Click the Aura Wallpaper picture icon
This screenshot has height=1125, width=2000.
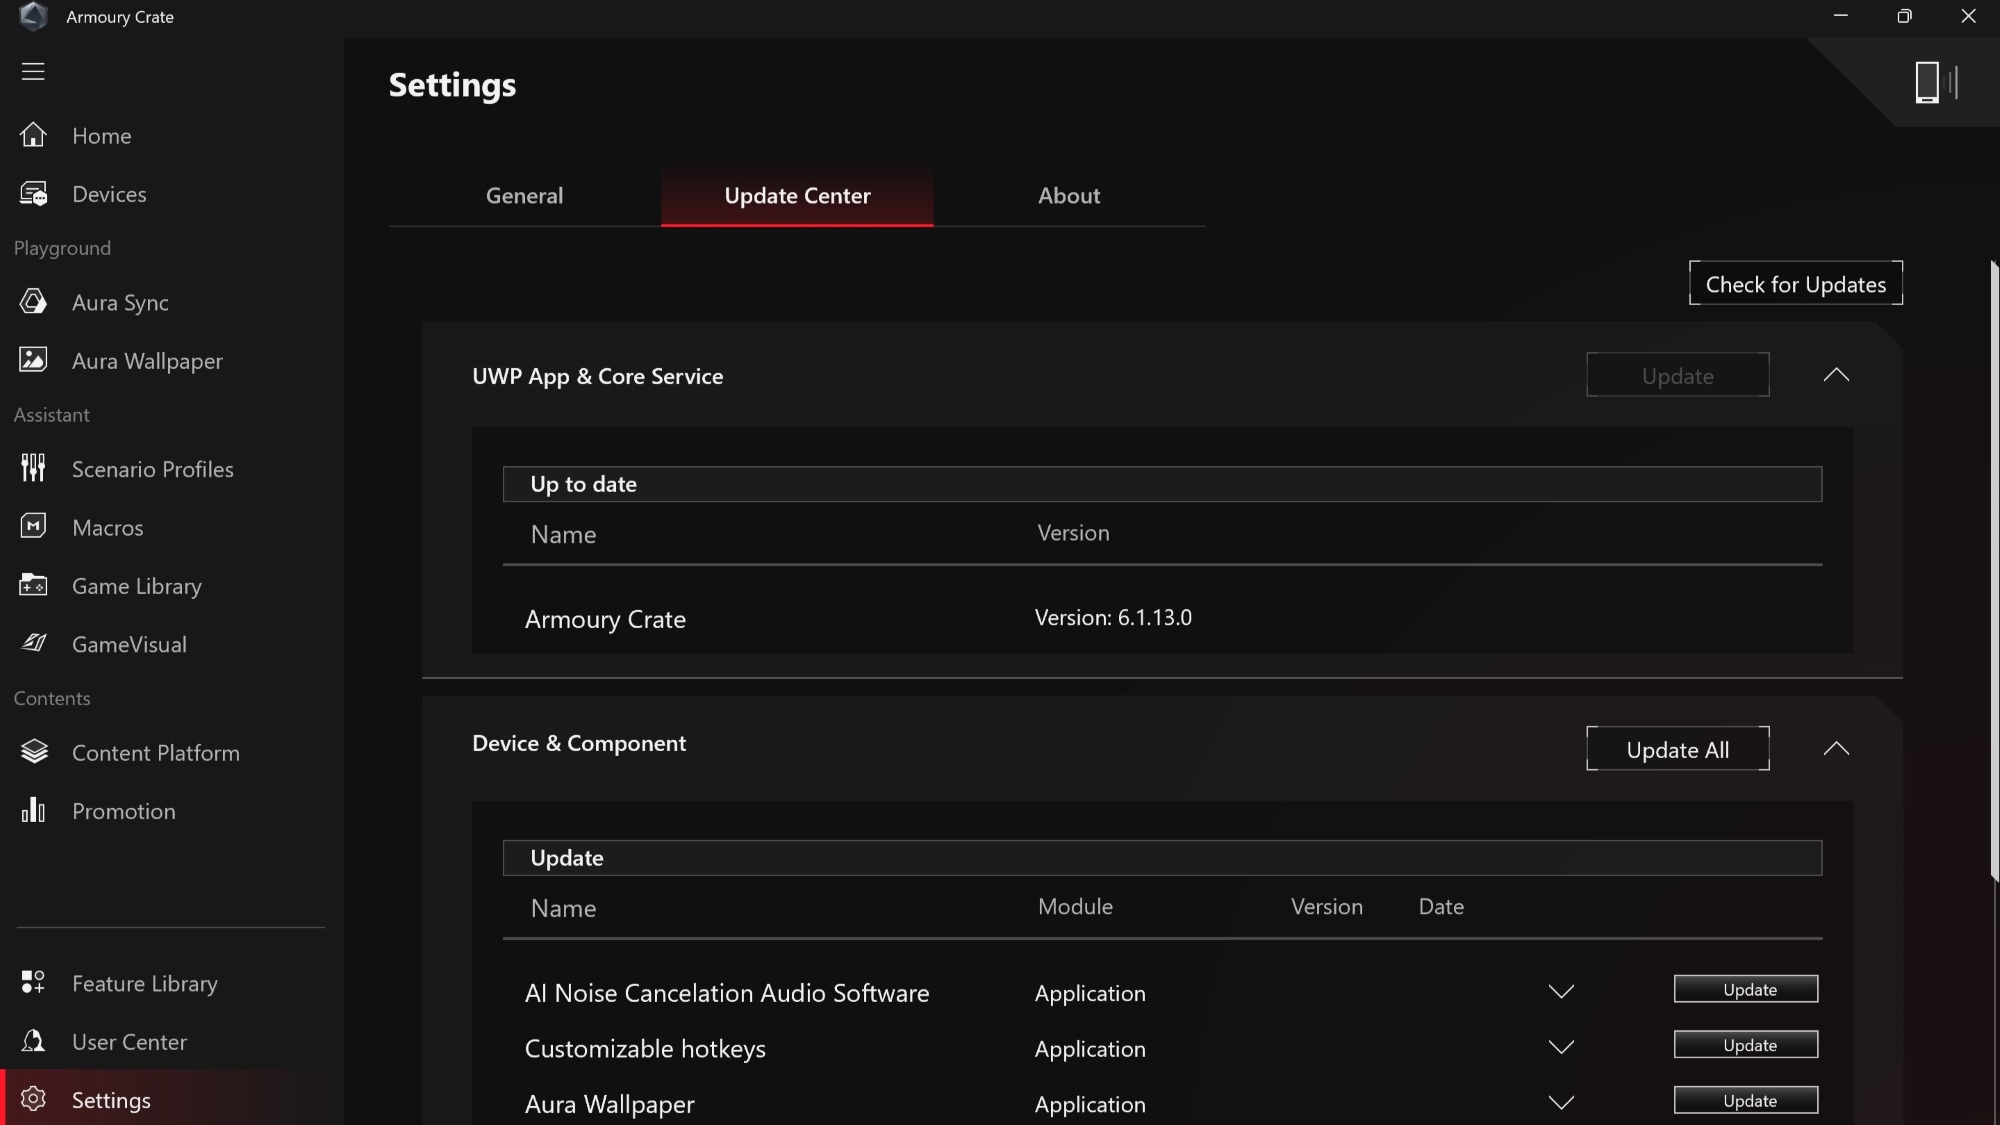click(x=33, y=360)
